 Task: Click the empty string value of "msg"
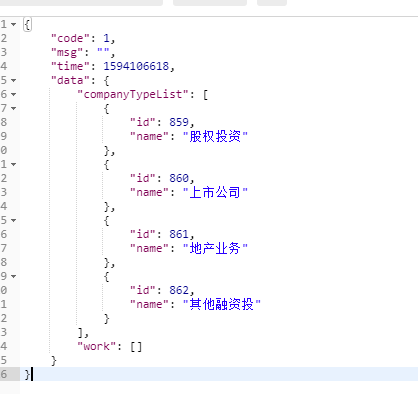pyautogui.click(x=103, y=51)
